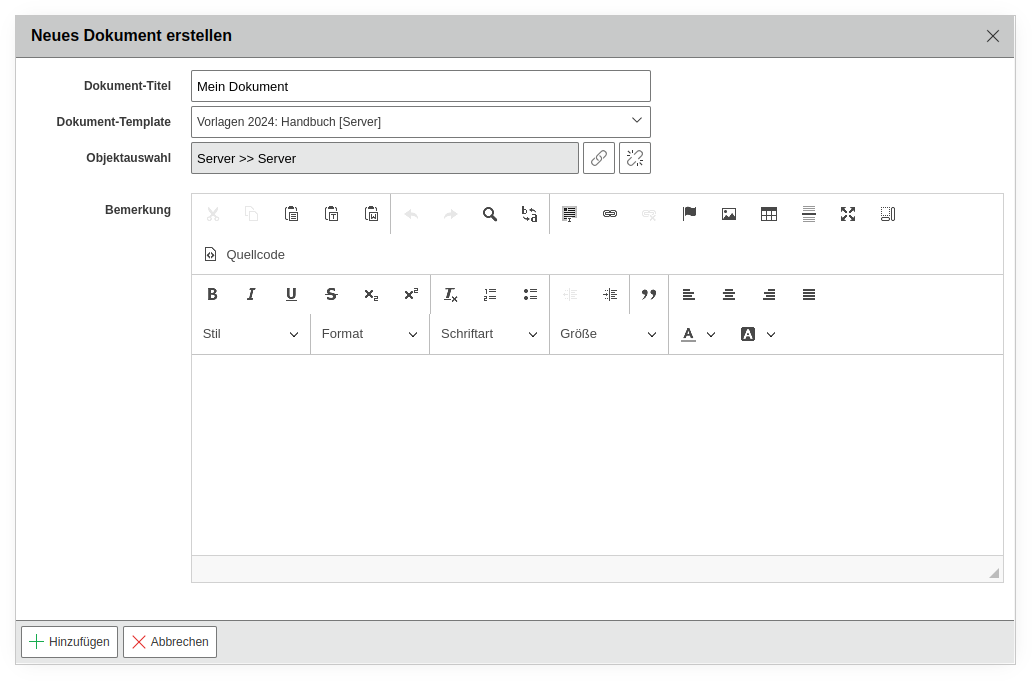Click the anchor flag icon

coord(689,214)
